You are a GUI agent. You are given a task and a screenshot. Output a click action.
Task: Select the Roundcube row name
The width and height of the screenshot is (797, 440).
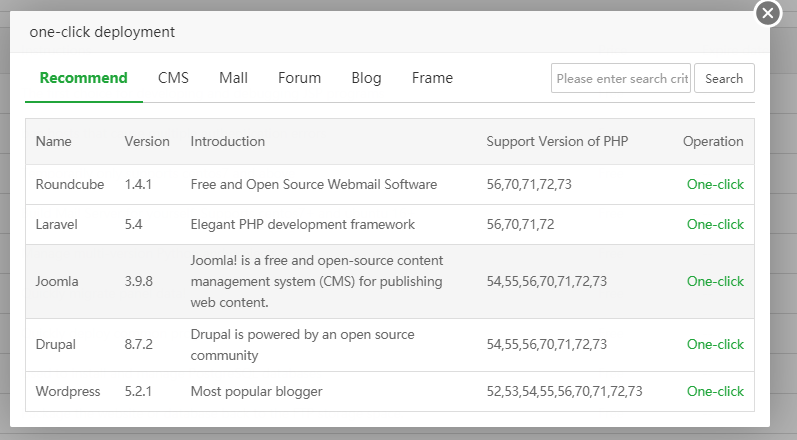(x=70, y=185)
